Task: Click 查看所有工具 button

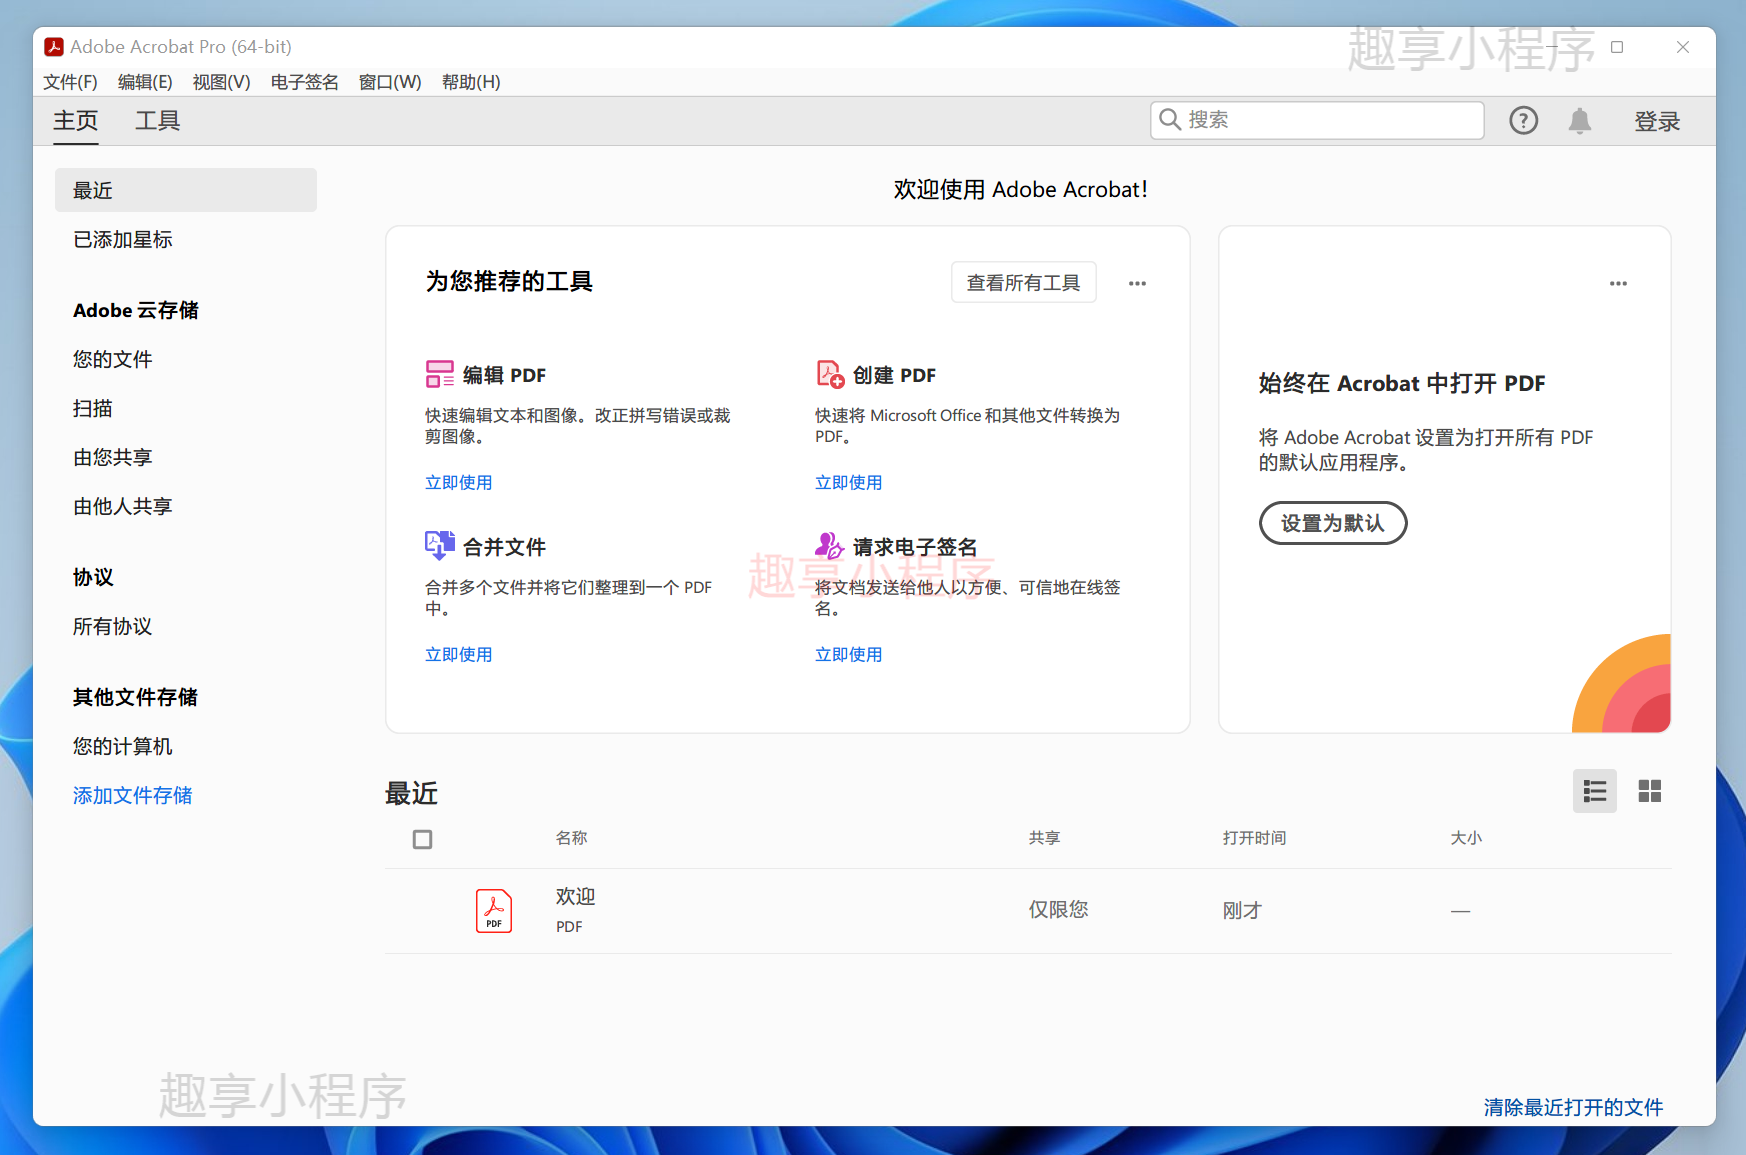Action: [1024, 283]
